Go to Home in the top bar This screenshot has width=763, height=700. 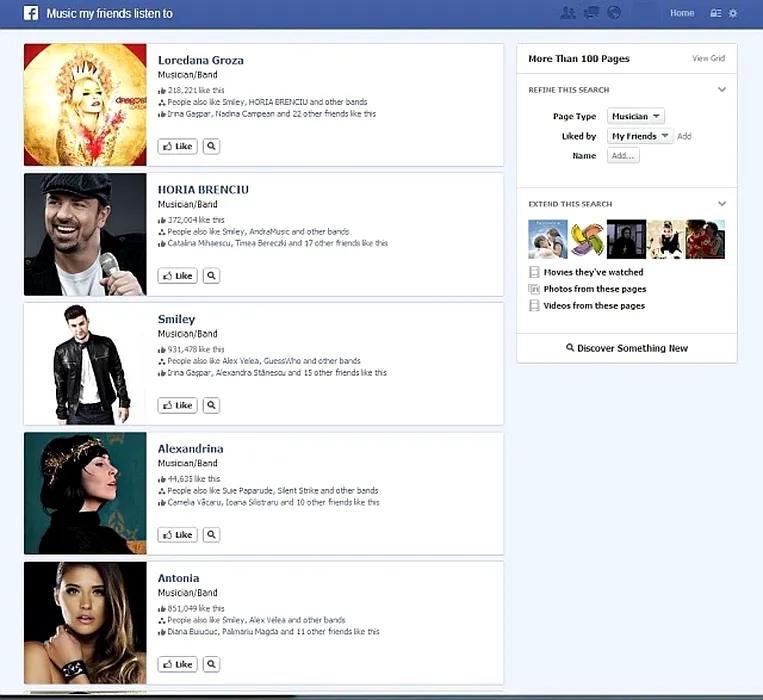click(682, 13)
